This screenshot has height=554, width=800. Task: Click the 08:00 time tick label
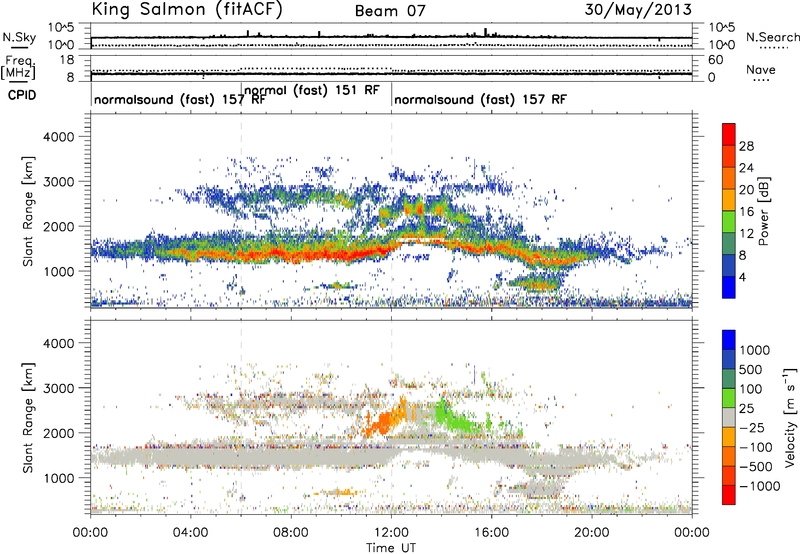coord(290,533)
